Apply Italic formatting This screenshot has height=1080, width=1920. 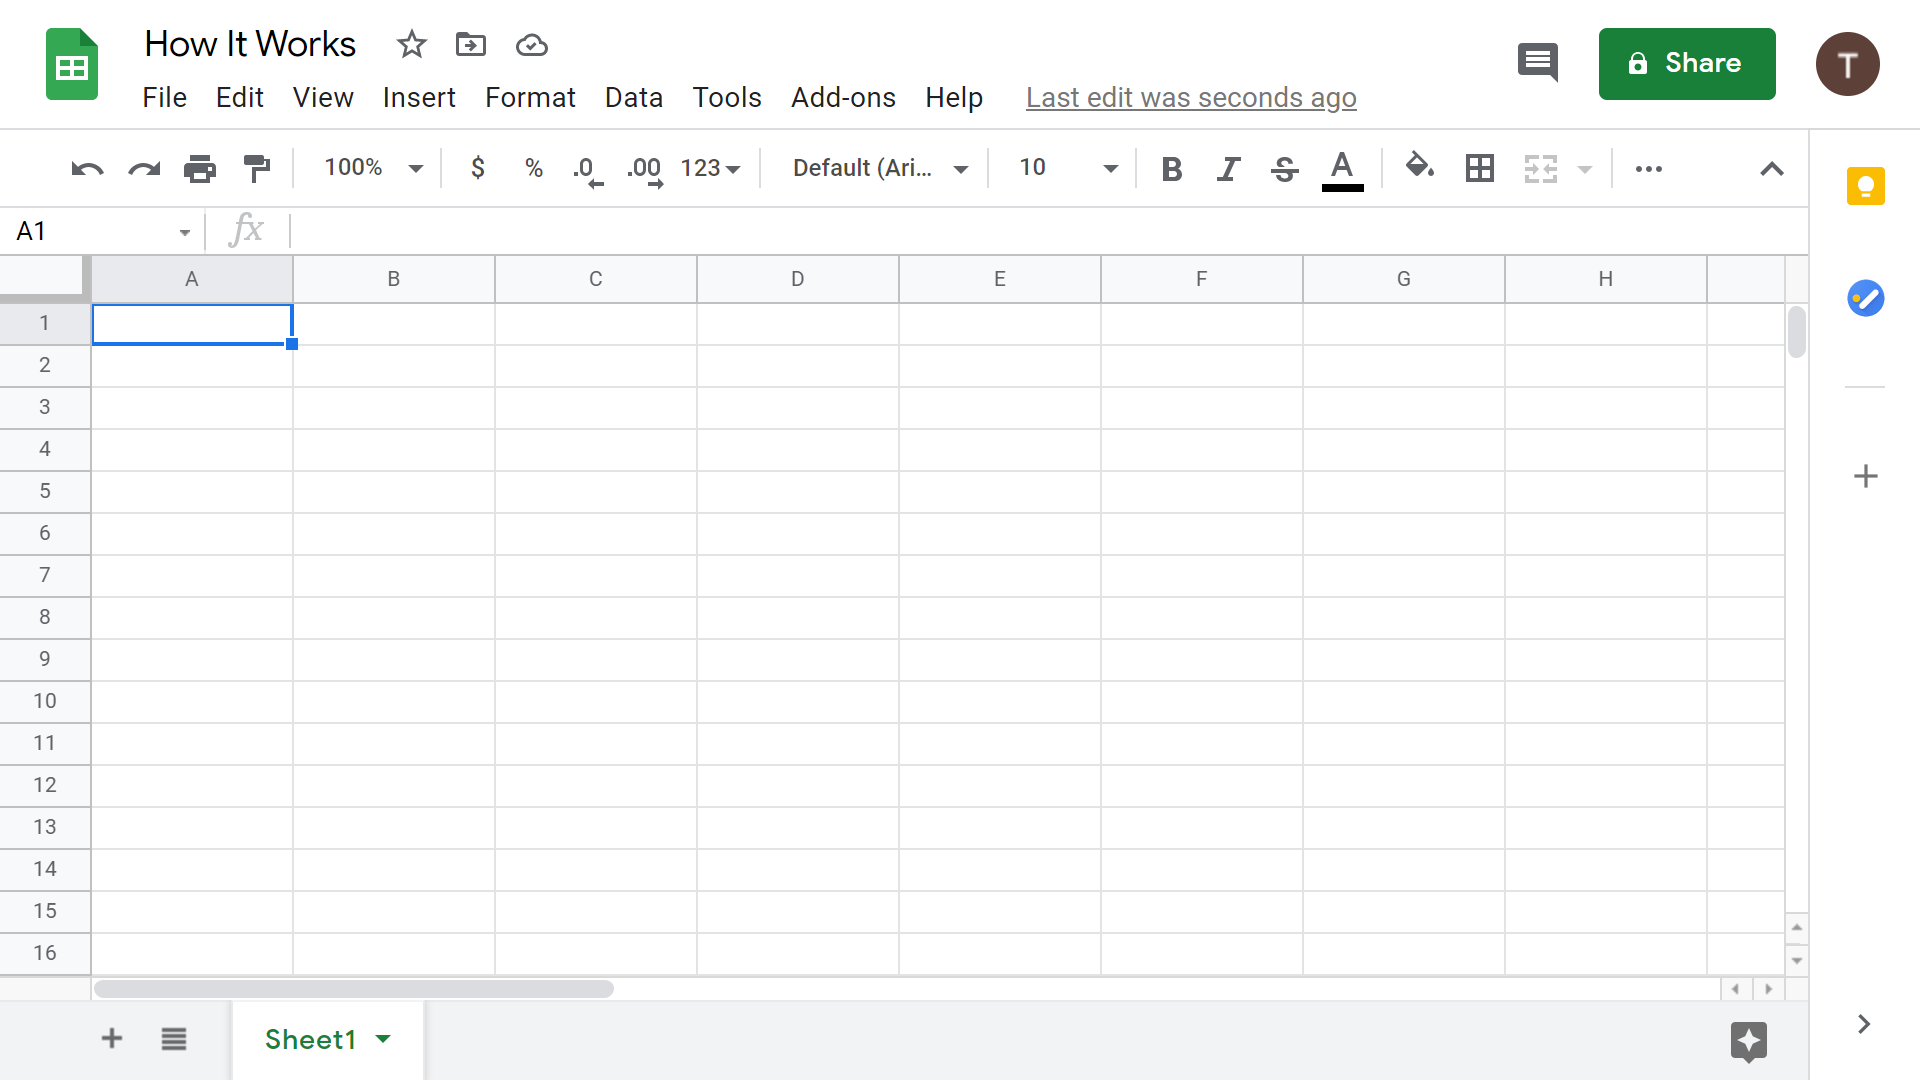coord(1227,168)
